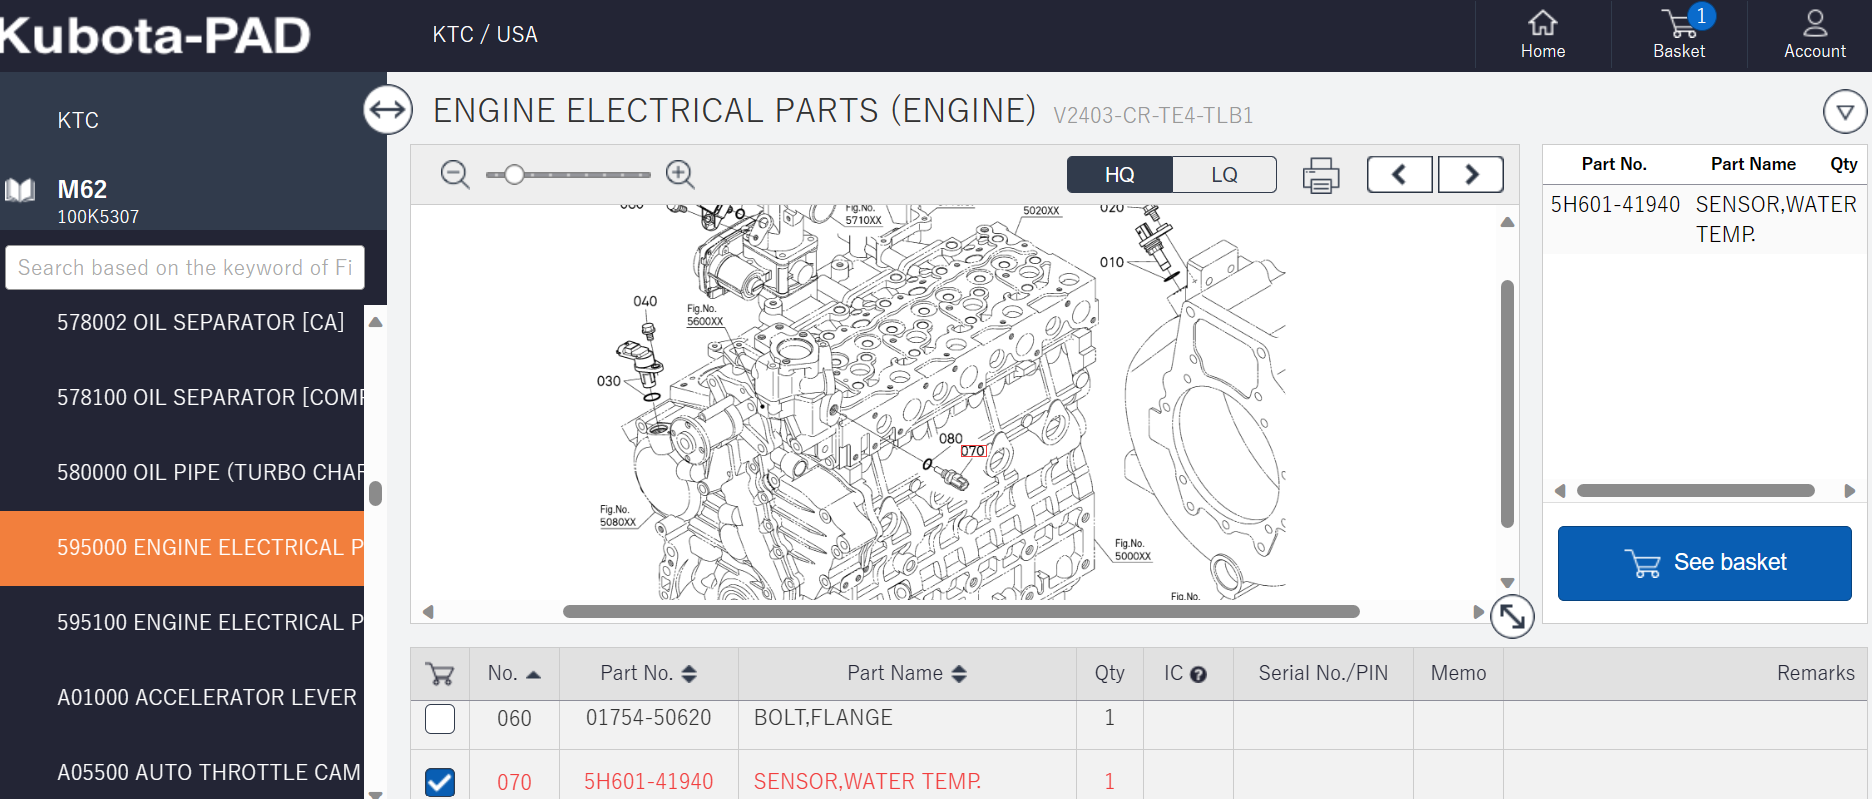Sort table by Part No. column
This screenshot has width=1872, height=799.
[x=648, y=674]
